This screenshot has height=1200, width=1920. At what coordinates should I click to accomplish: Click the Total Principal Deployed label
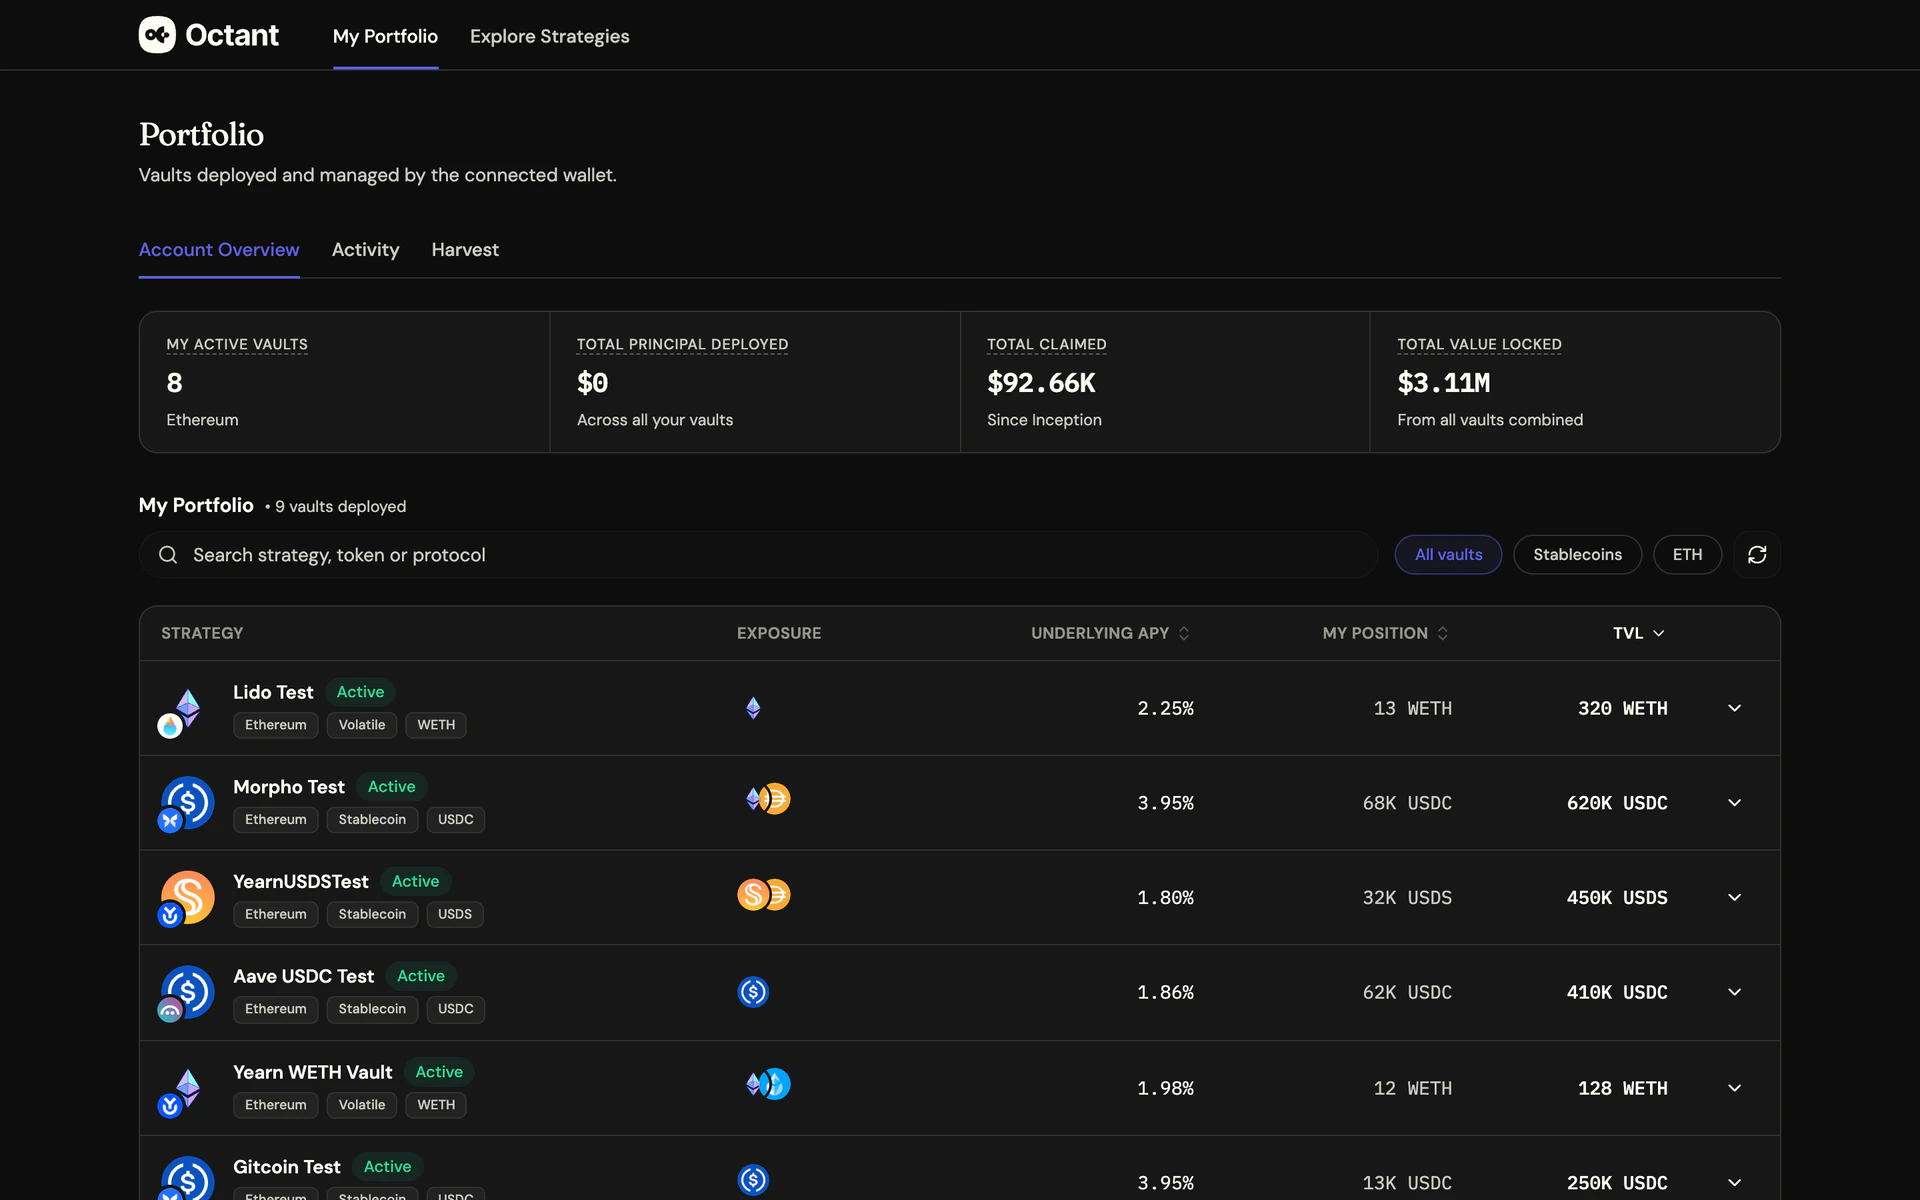click(x=682, y=344)
